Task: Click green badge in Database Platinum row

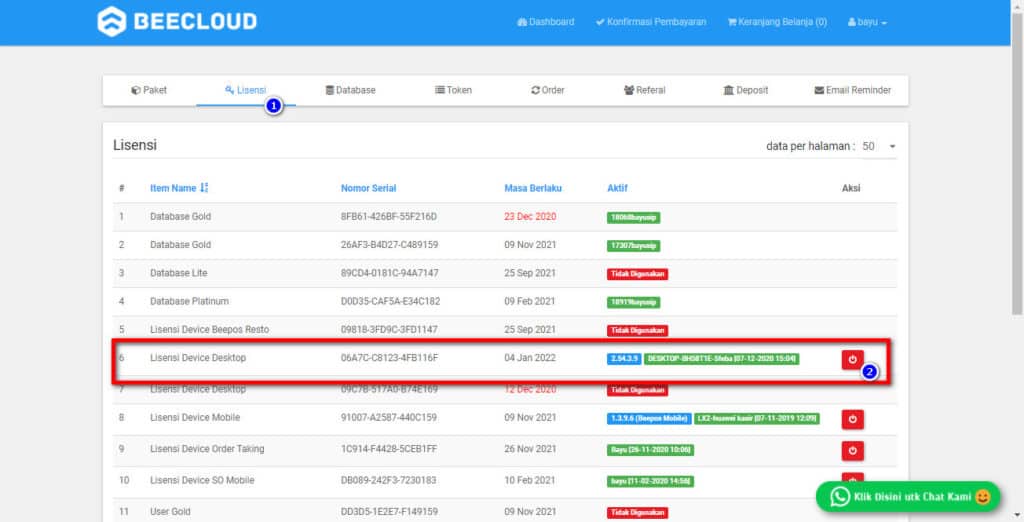Action: click(633, 302)
